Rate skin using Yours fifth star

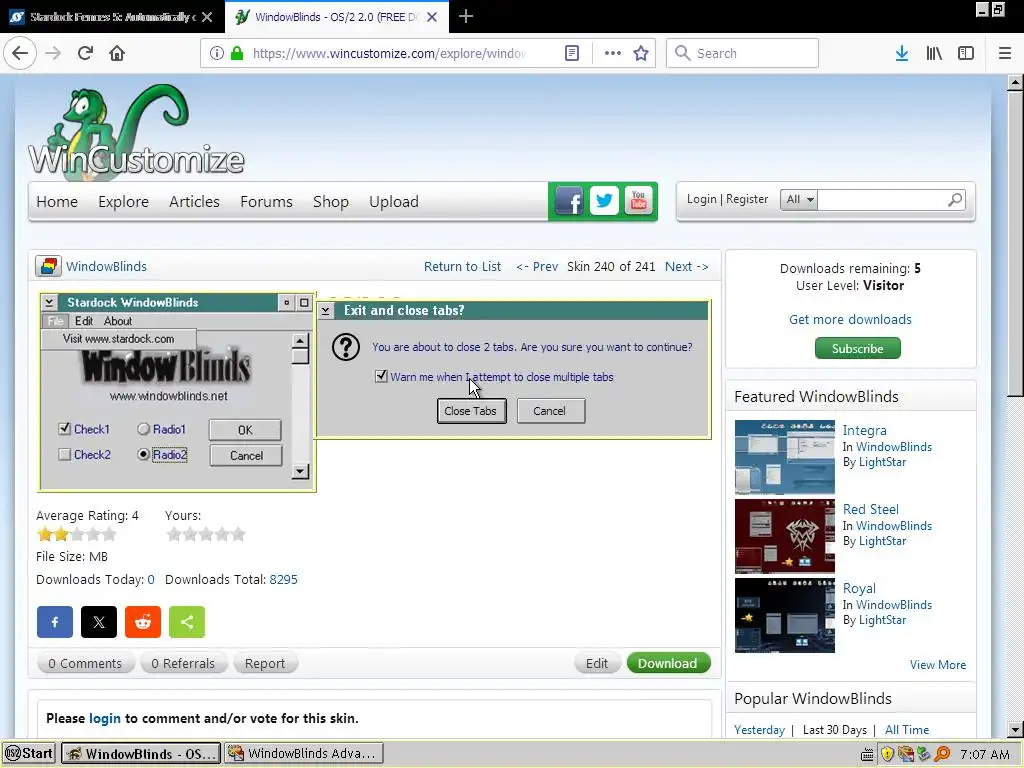click(x=238, y=535)
